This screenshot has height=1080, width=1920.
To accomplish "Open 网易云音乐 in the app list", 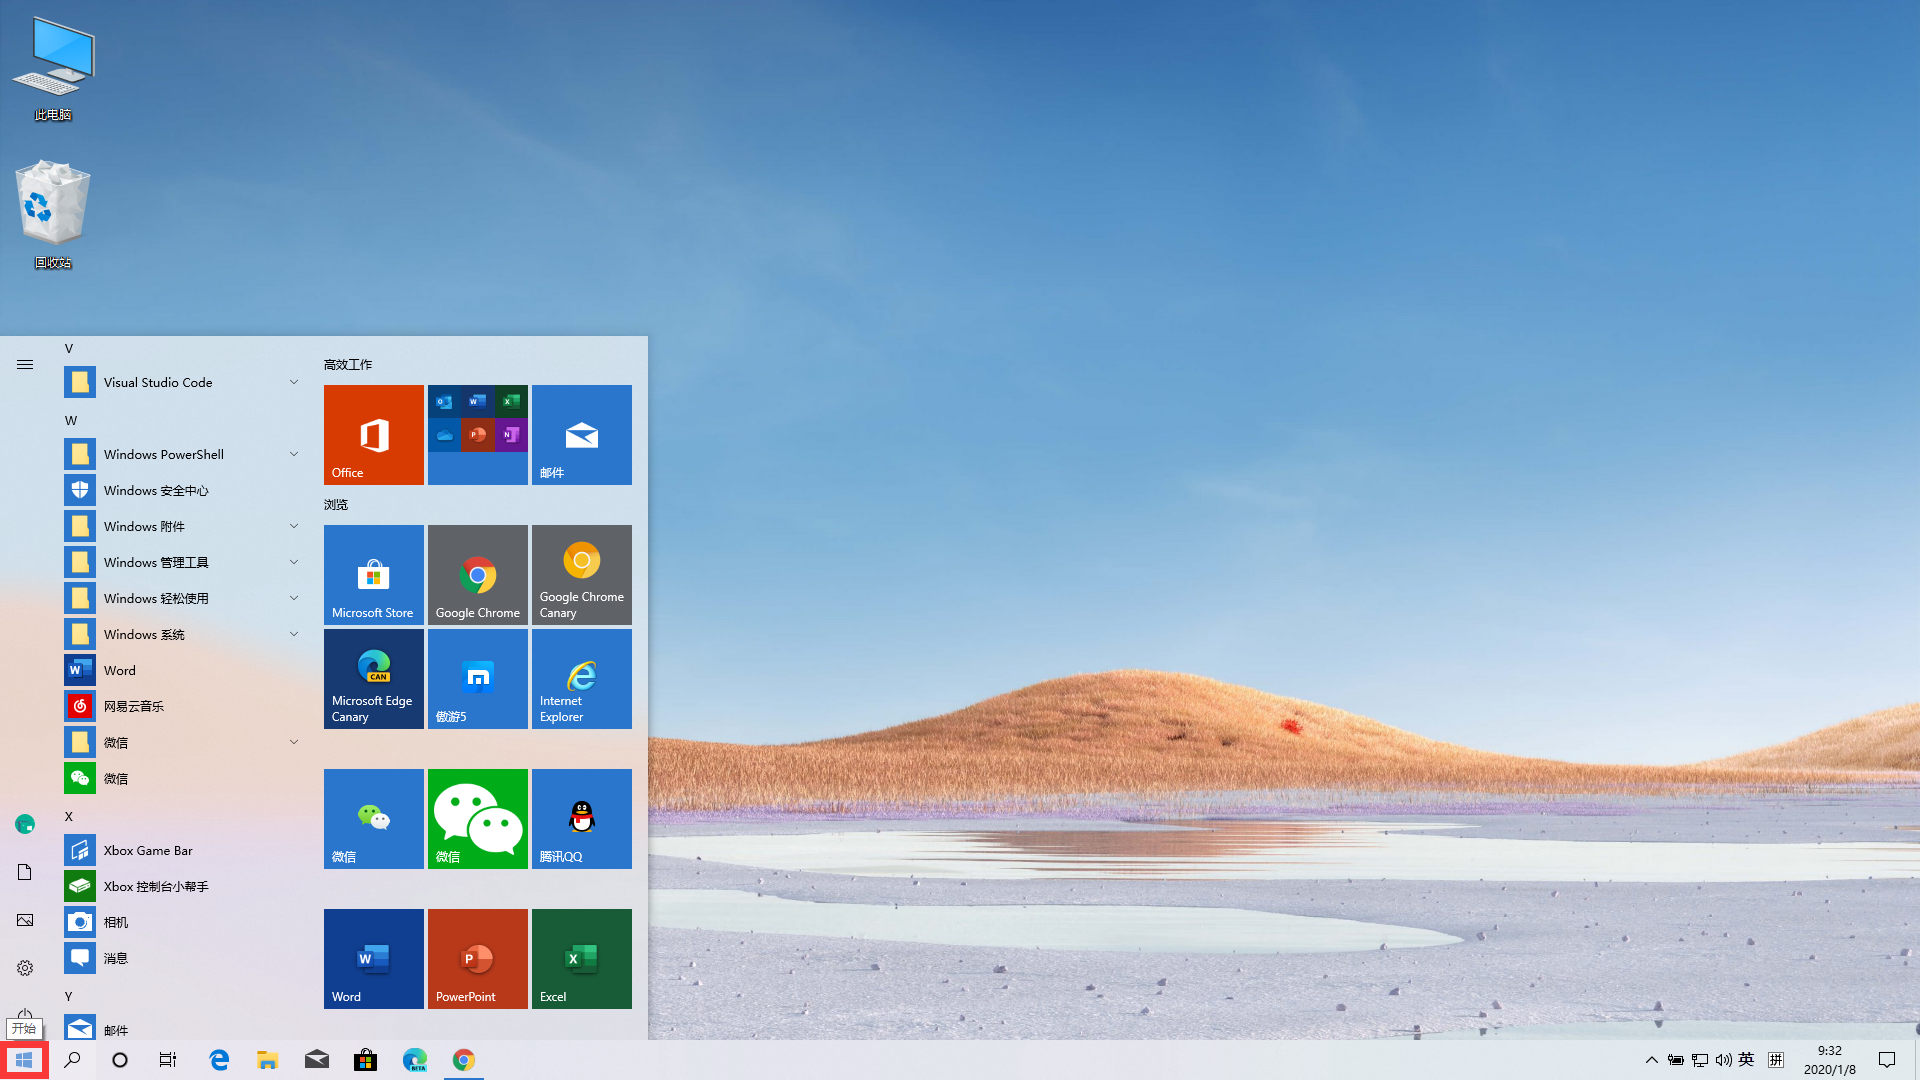I will 182,706.
